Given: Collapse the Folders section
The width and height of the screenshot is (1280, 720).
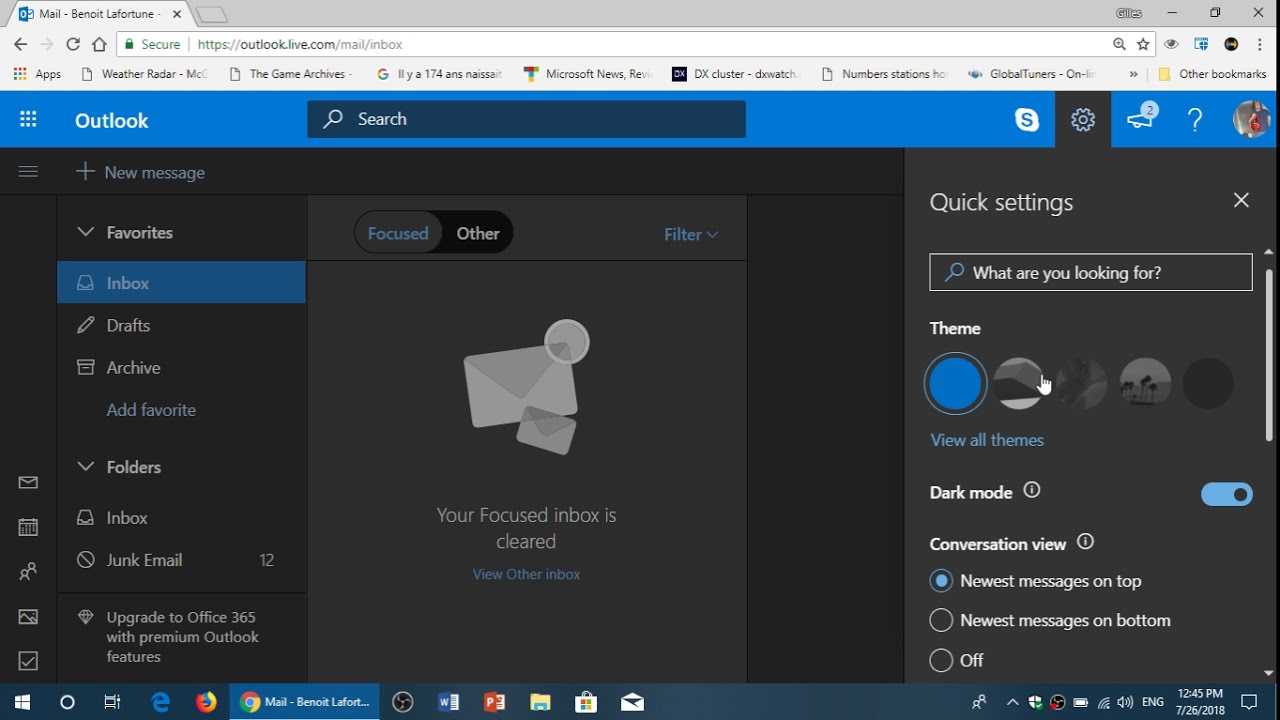Looking at the screenshot, I should pos(86,466).
